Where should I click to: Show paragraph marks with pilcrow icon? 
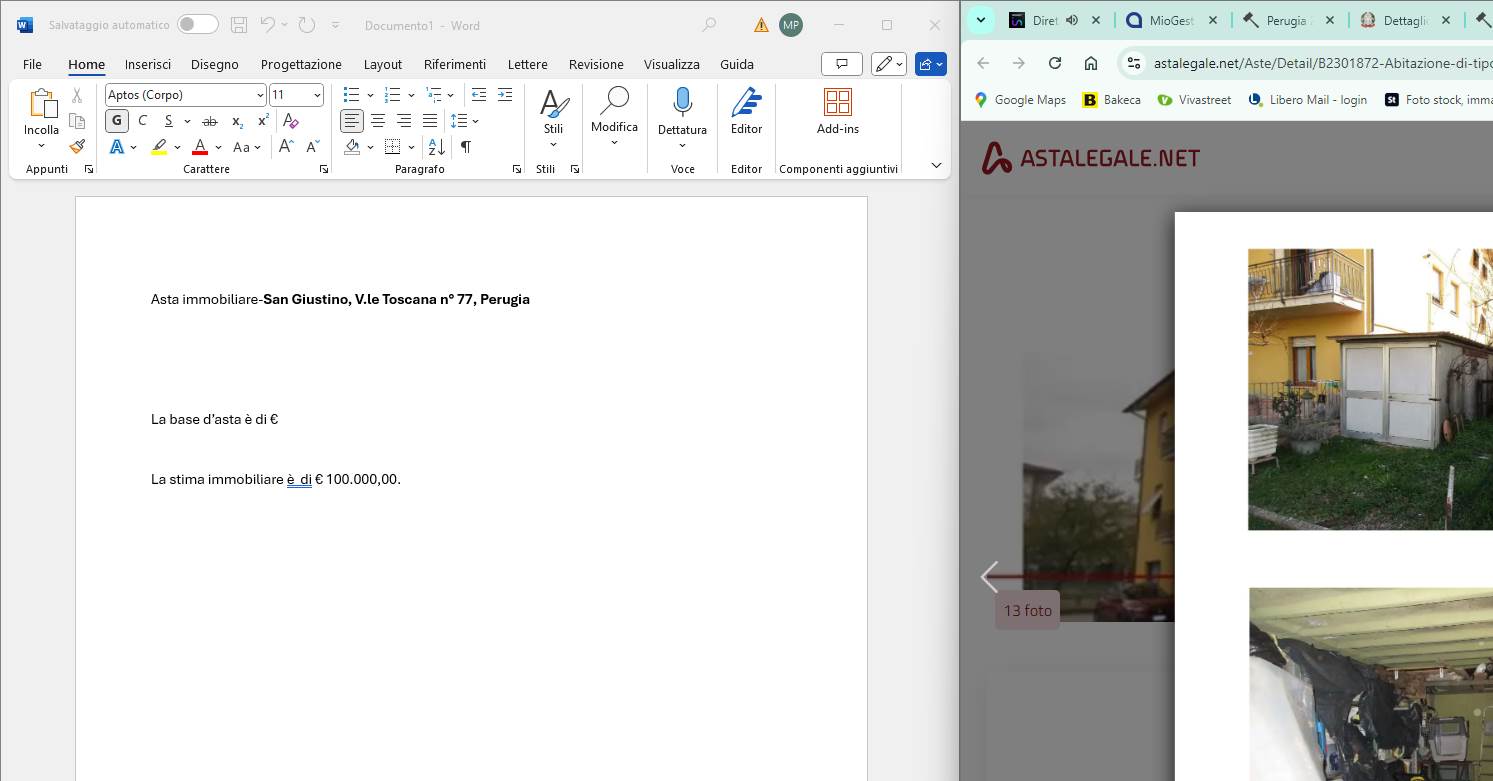tap(465, 147)
